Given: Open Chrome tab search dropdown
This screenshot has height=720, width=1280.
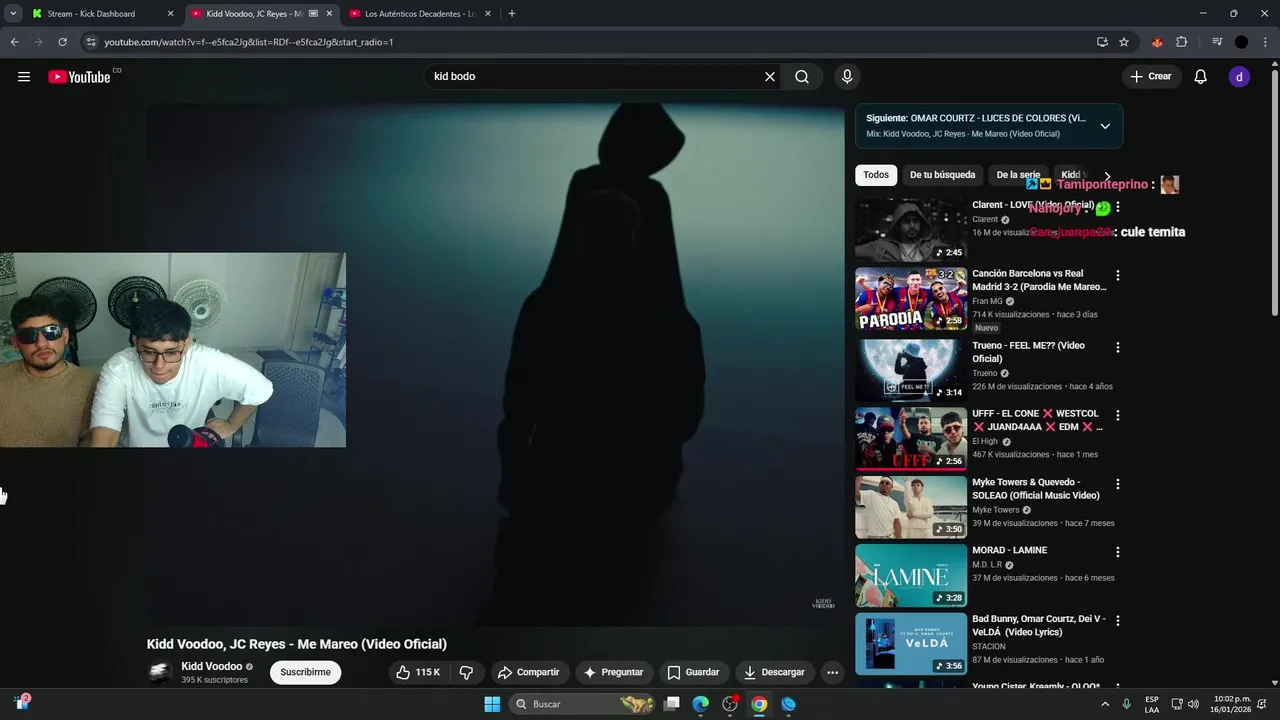Looking at the screenshot, I should tap(13, 14).
